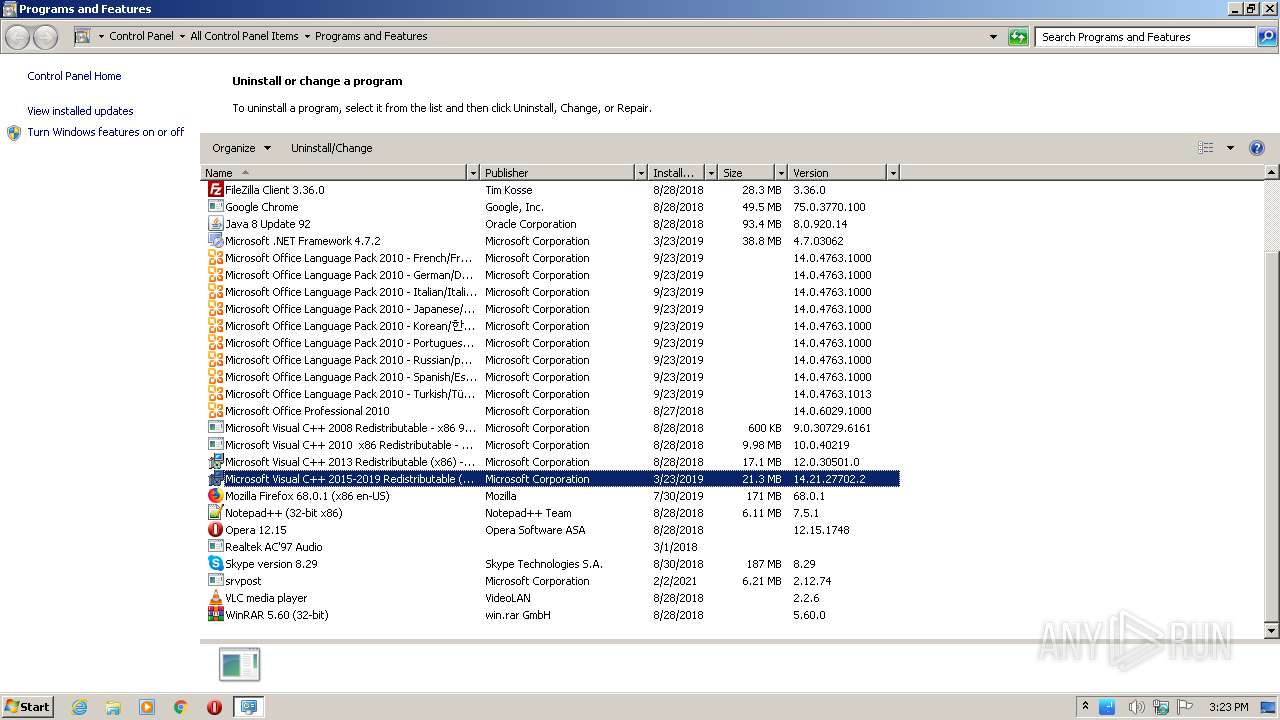
Task: Open the help question mark icon
Action: pyautogui.click(x=1257, y=148)
